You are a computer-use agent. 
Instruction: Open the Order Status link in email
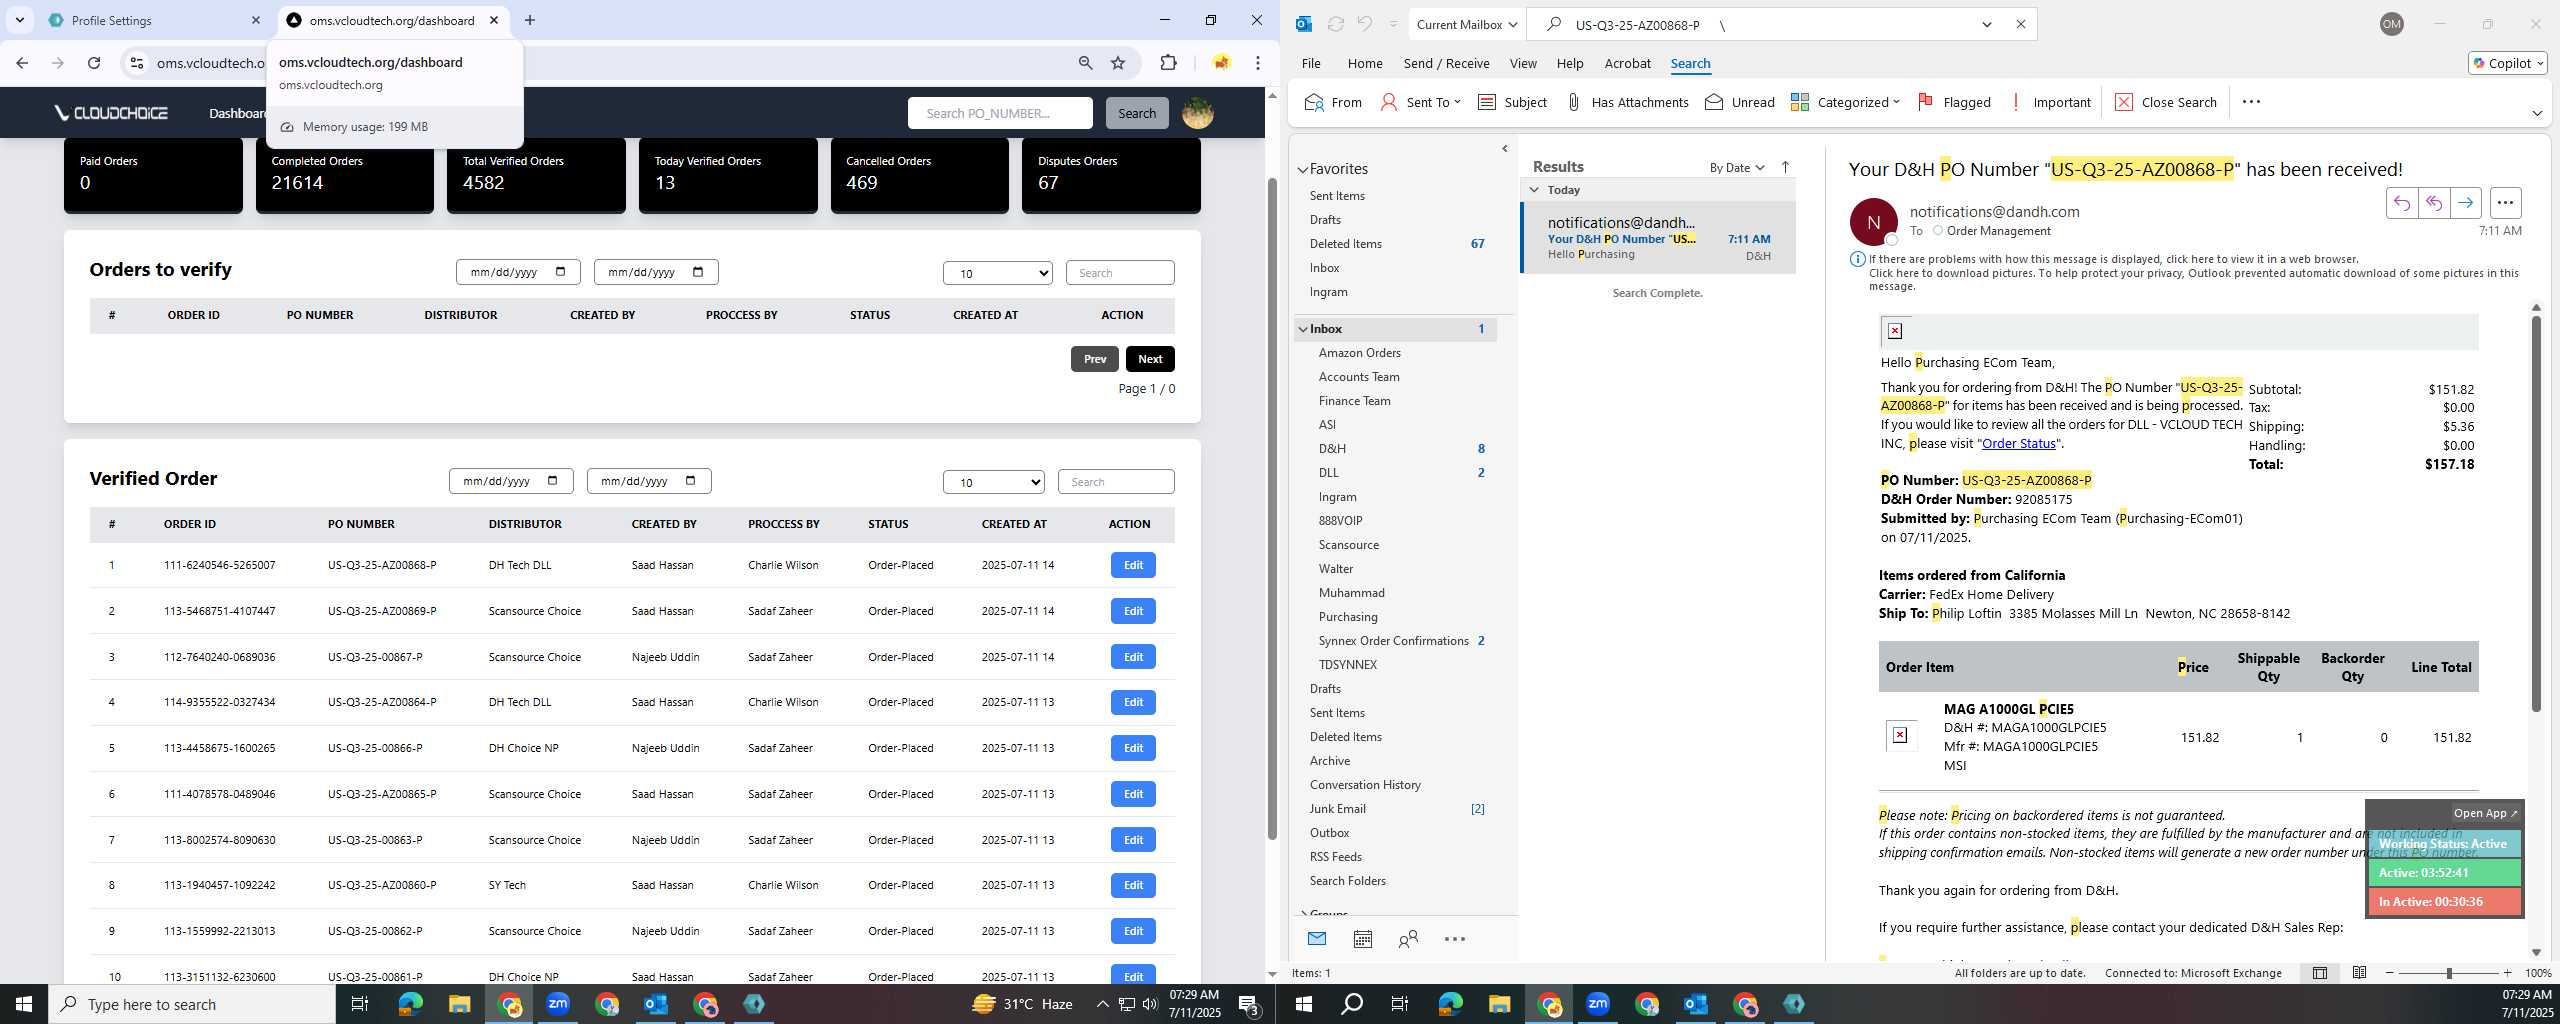[x=2018, y=443]
